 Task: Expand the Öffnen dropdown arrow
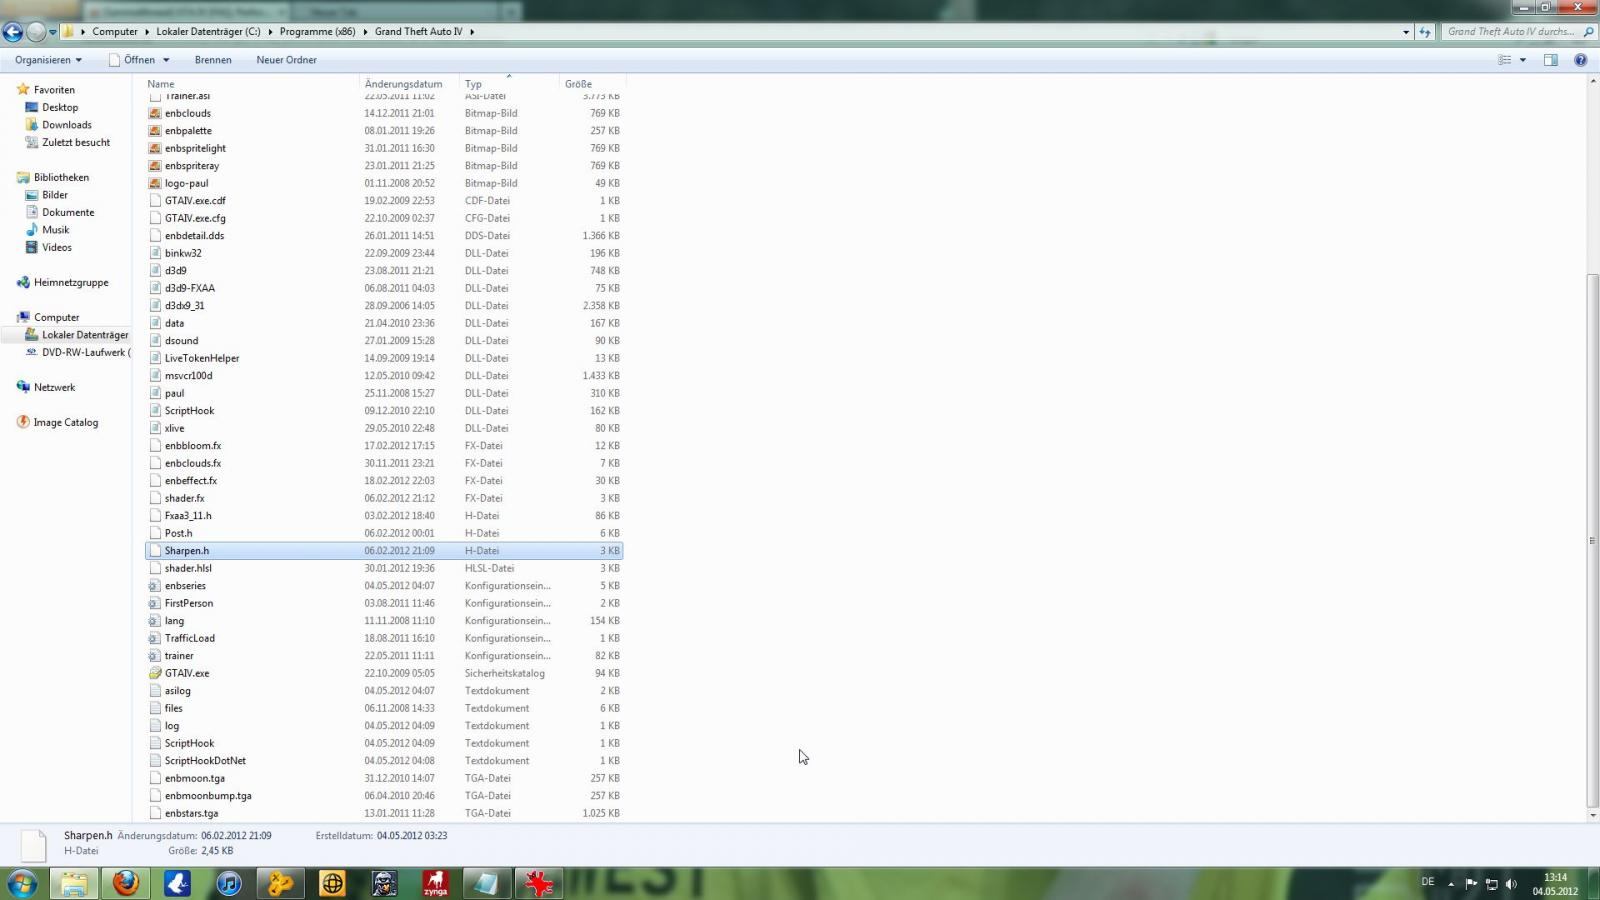click(x=166, y=60)
